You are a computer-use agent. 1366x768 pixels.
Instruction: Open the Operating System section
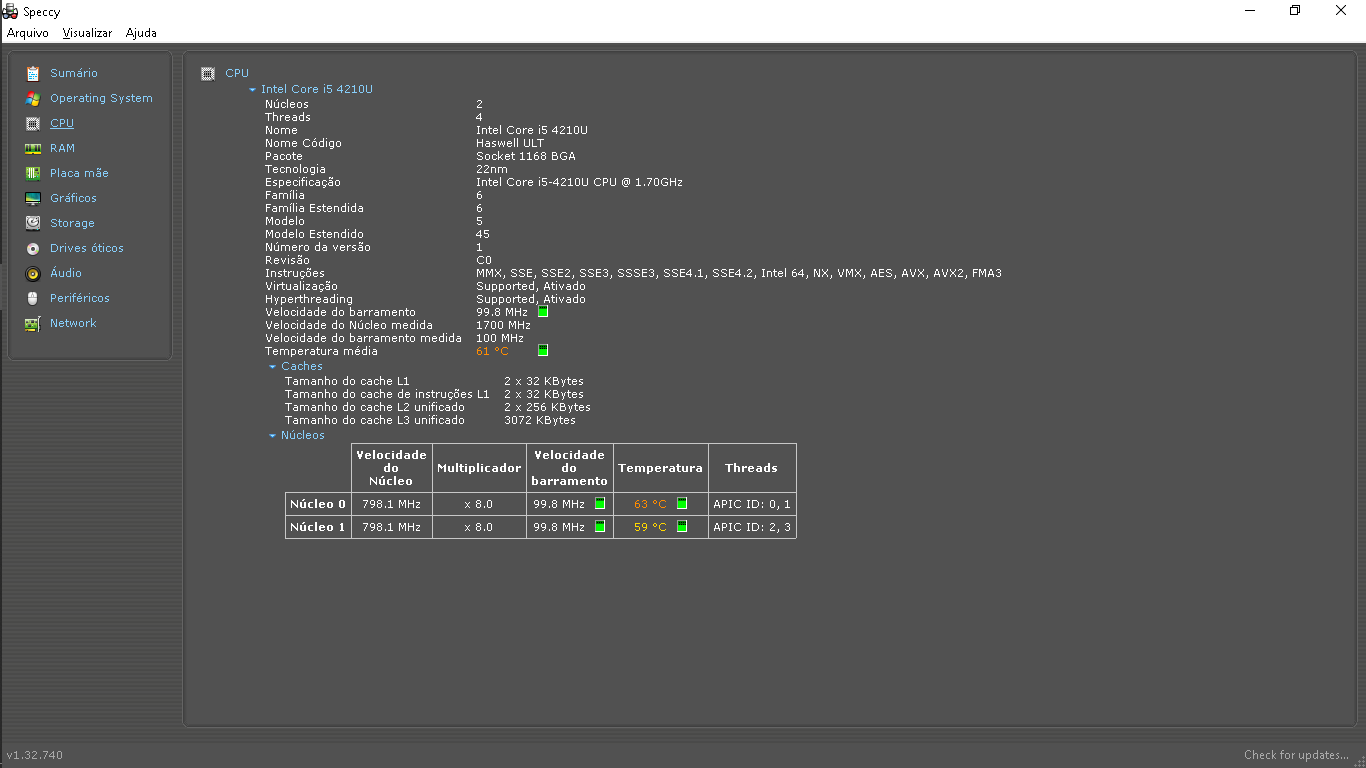tap(101, 98)
